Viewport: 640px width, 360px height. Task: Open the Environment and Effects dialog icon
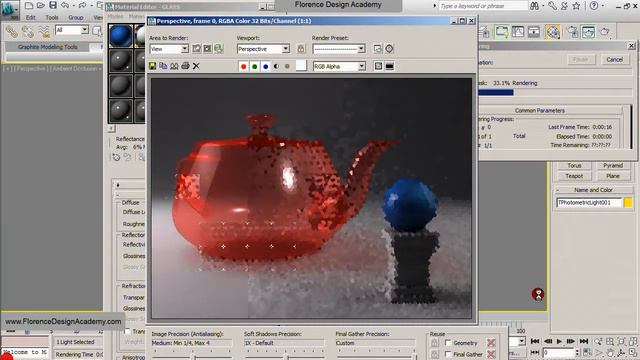pyautogui.click(x=389, y=49)
